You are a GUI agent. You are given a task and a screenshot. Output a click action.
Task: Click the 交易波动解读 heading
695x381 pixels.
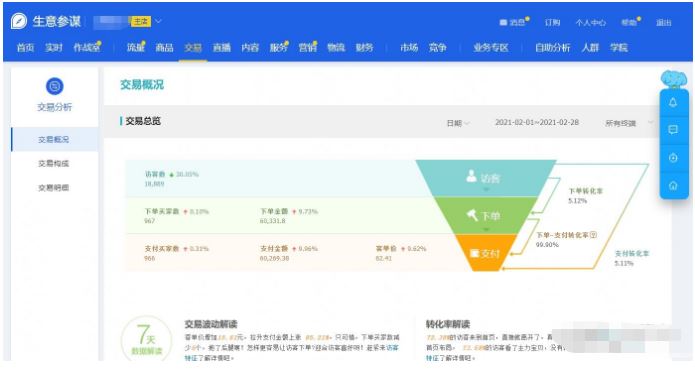coord(211,324)
